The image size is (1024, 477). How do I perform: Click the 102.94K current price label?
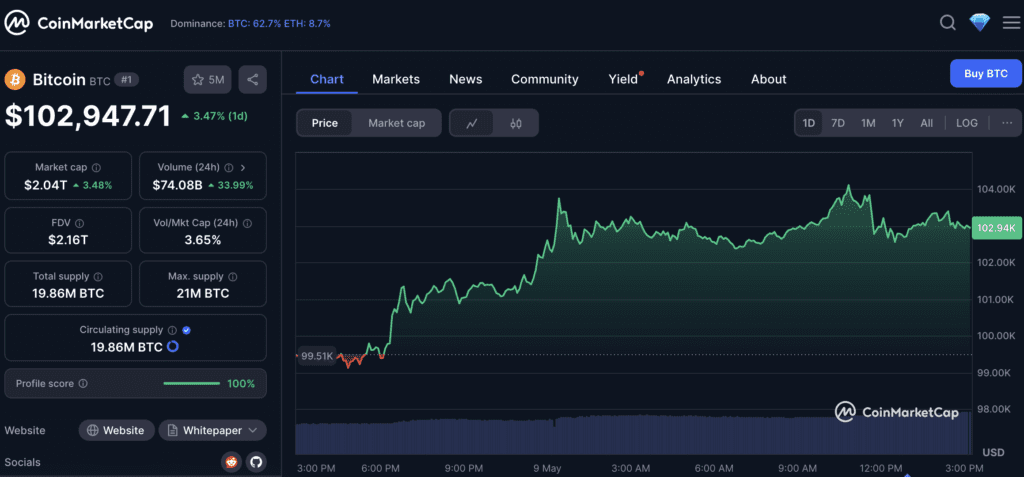click(996, 227)
